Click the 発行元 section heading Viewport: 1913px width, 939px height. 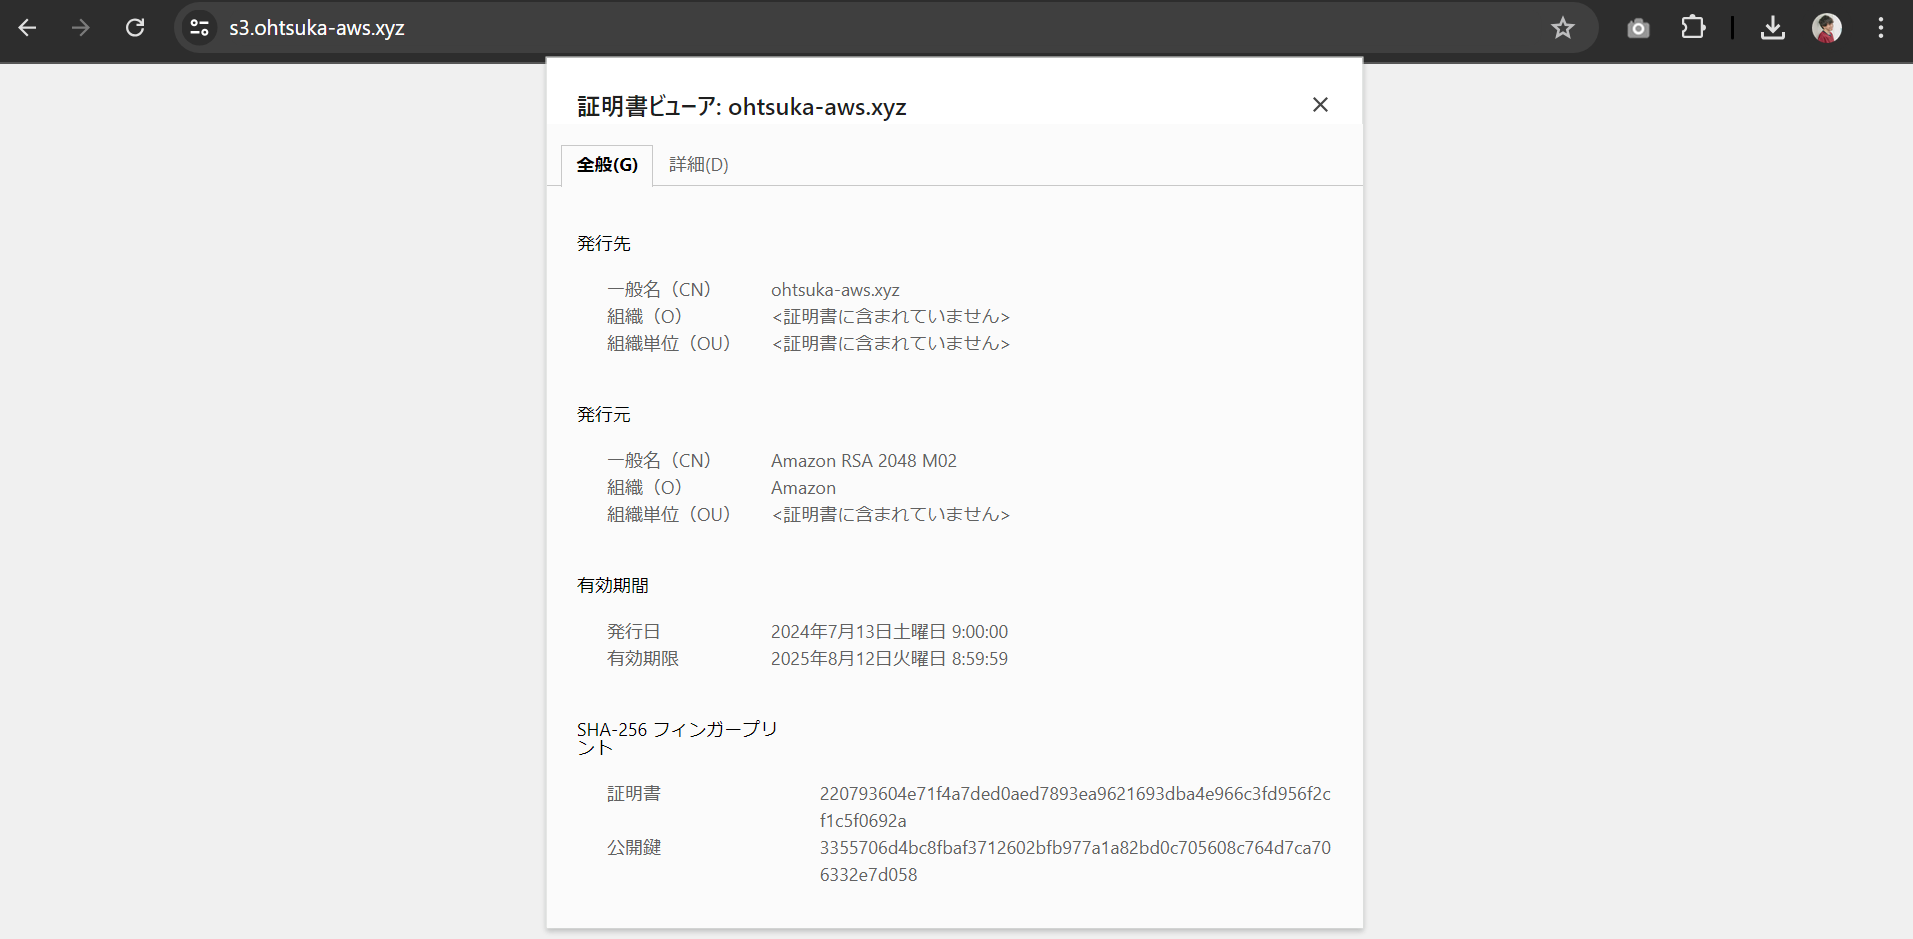604,415
